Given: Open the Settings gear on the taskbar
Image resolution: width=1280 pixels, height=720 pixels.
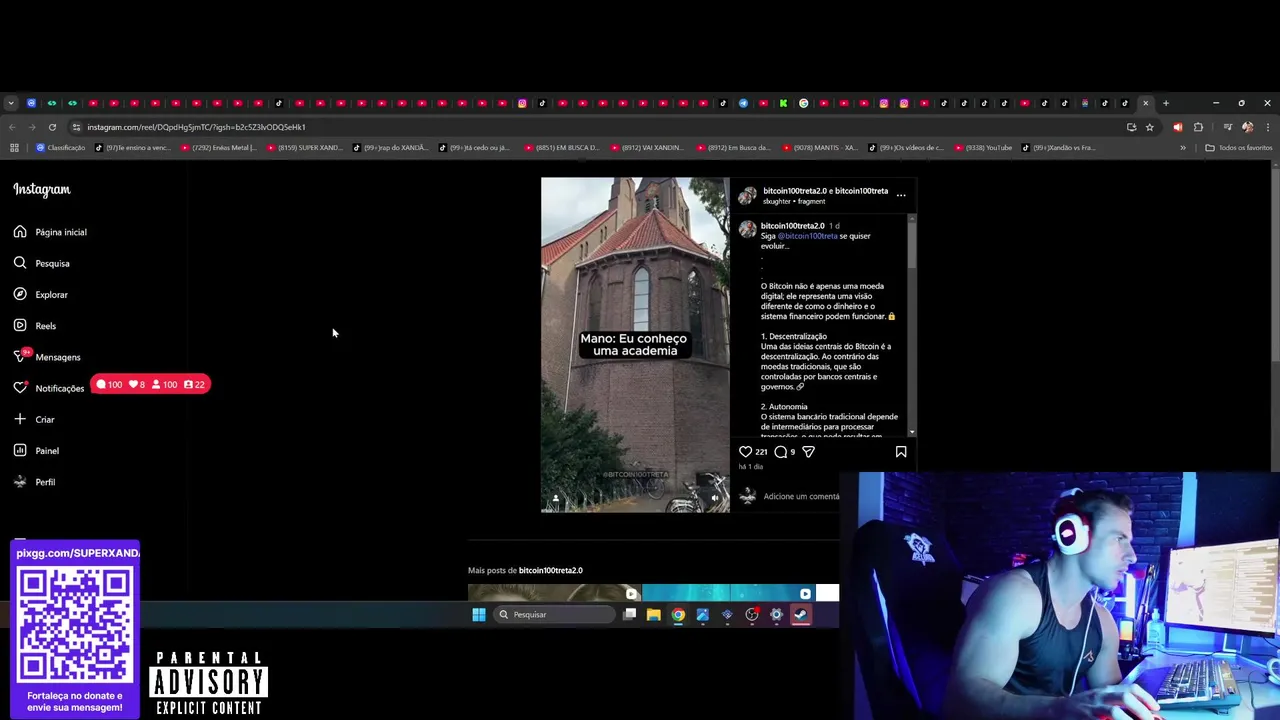Looking at the screenshot, I should pyautogui.click(x=776, y=615).
